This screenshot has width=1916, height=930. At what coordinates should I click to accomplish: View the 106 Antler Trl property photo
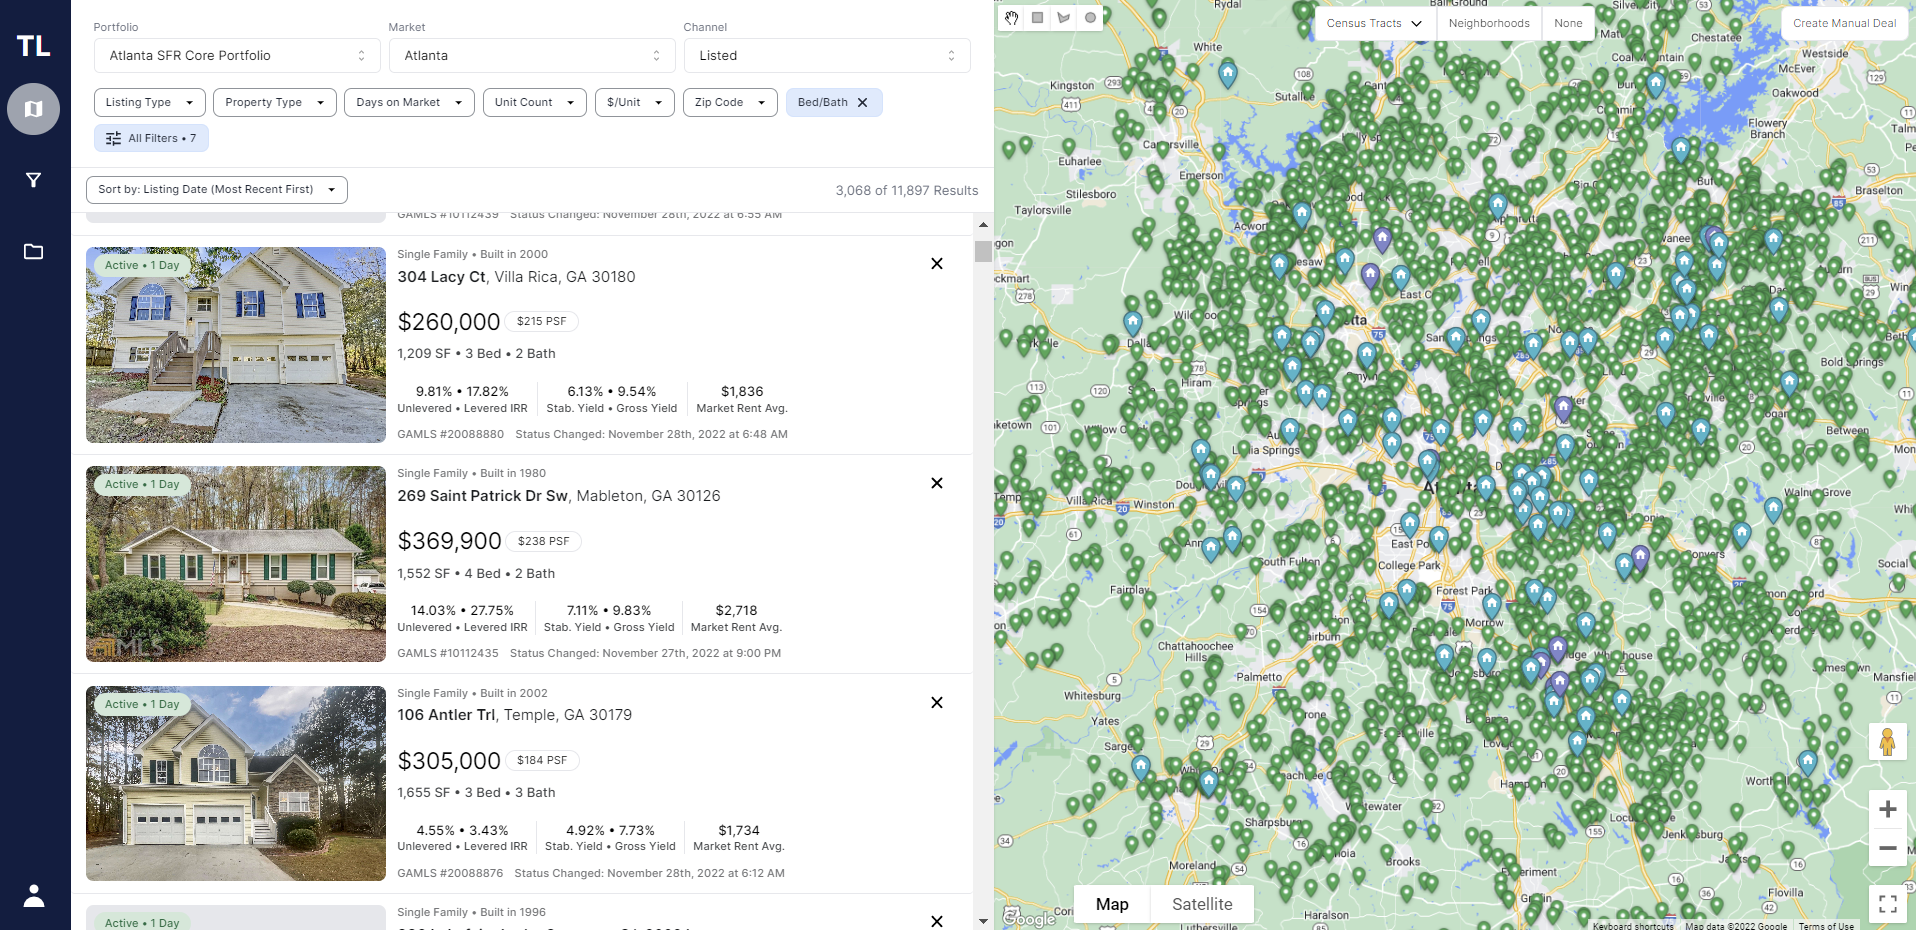point(236,784)
